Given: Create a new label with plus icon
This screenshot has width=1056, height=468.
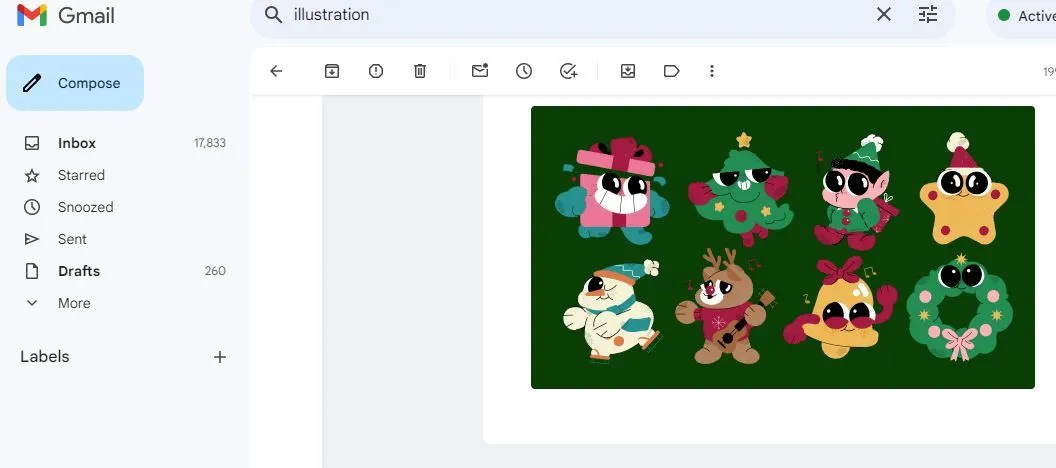Looking at the screenshot, I should [x=220, y=357].
